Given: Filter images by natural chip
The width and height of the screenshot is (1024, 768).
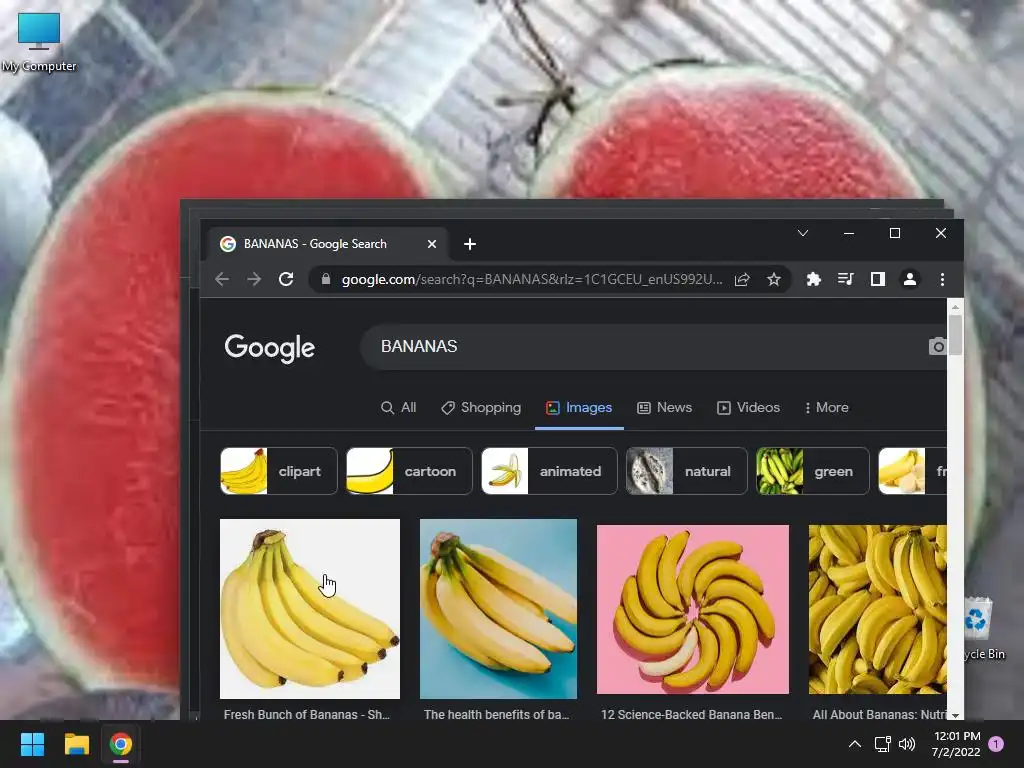Looking at the screenshot, I should point(686,471).
